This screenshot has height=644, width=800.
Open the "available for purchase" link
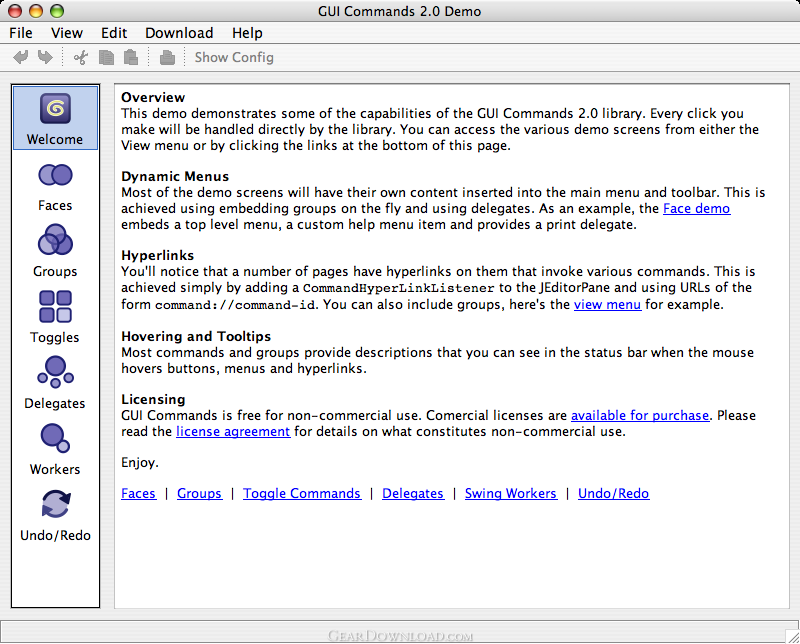640,415
